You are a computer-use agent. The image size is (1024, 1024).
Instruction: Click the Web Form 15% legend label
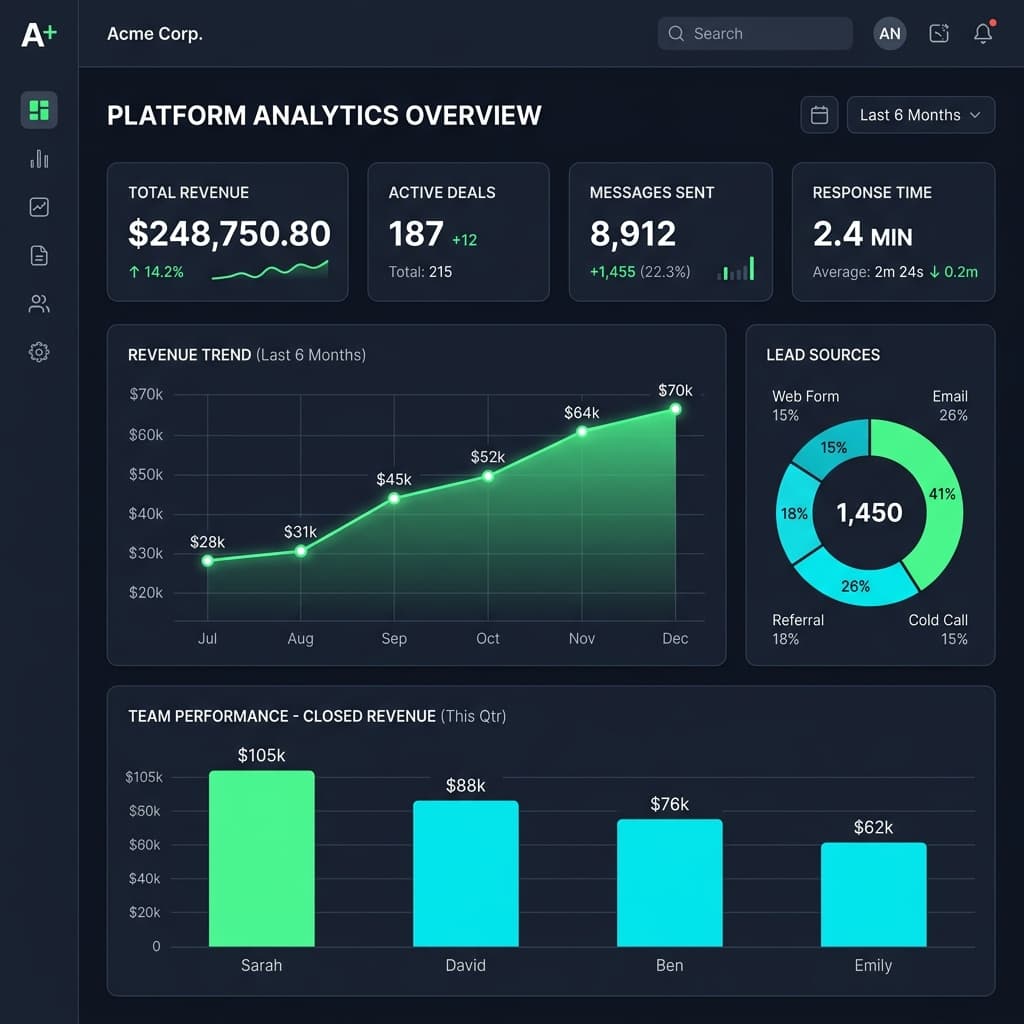tap(805, 406)
